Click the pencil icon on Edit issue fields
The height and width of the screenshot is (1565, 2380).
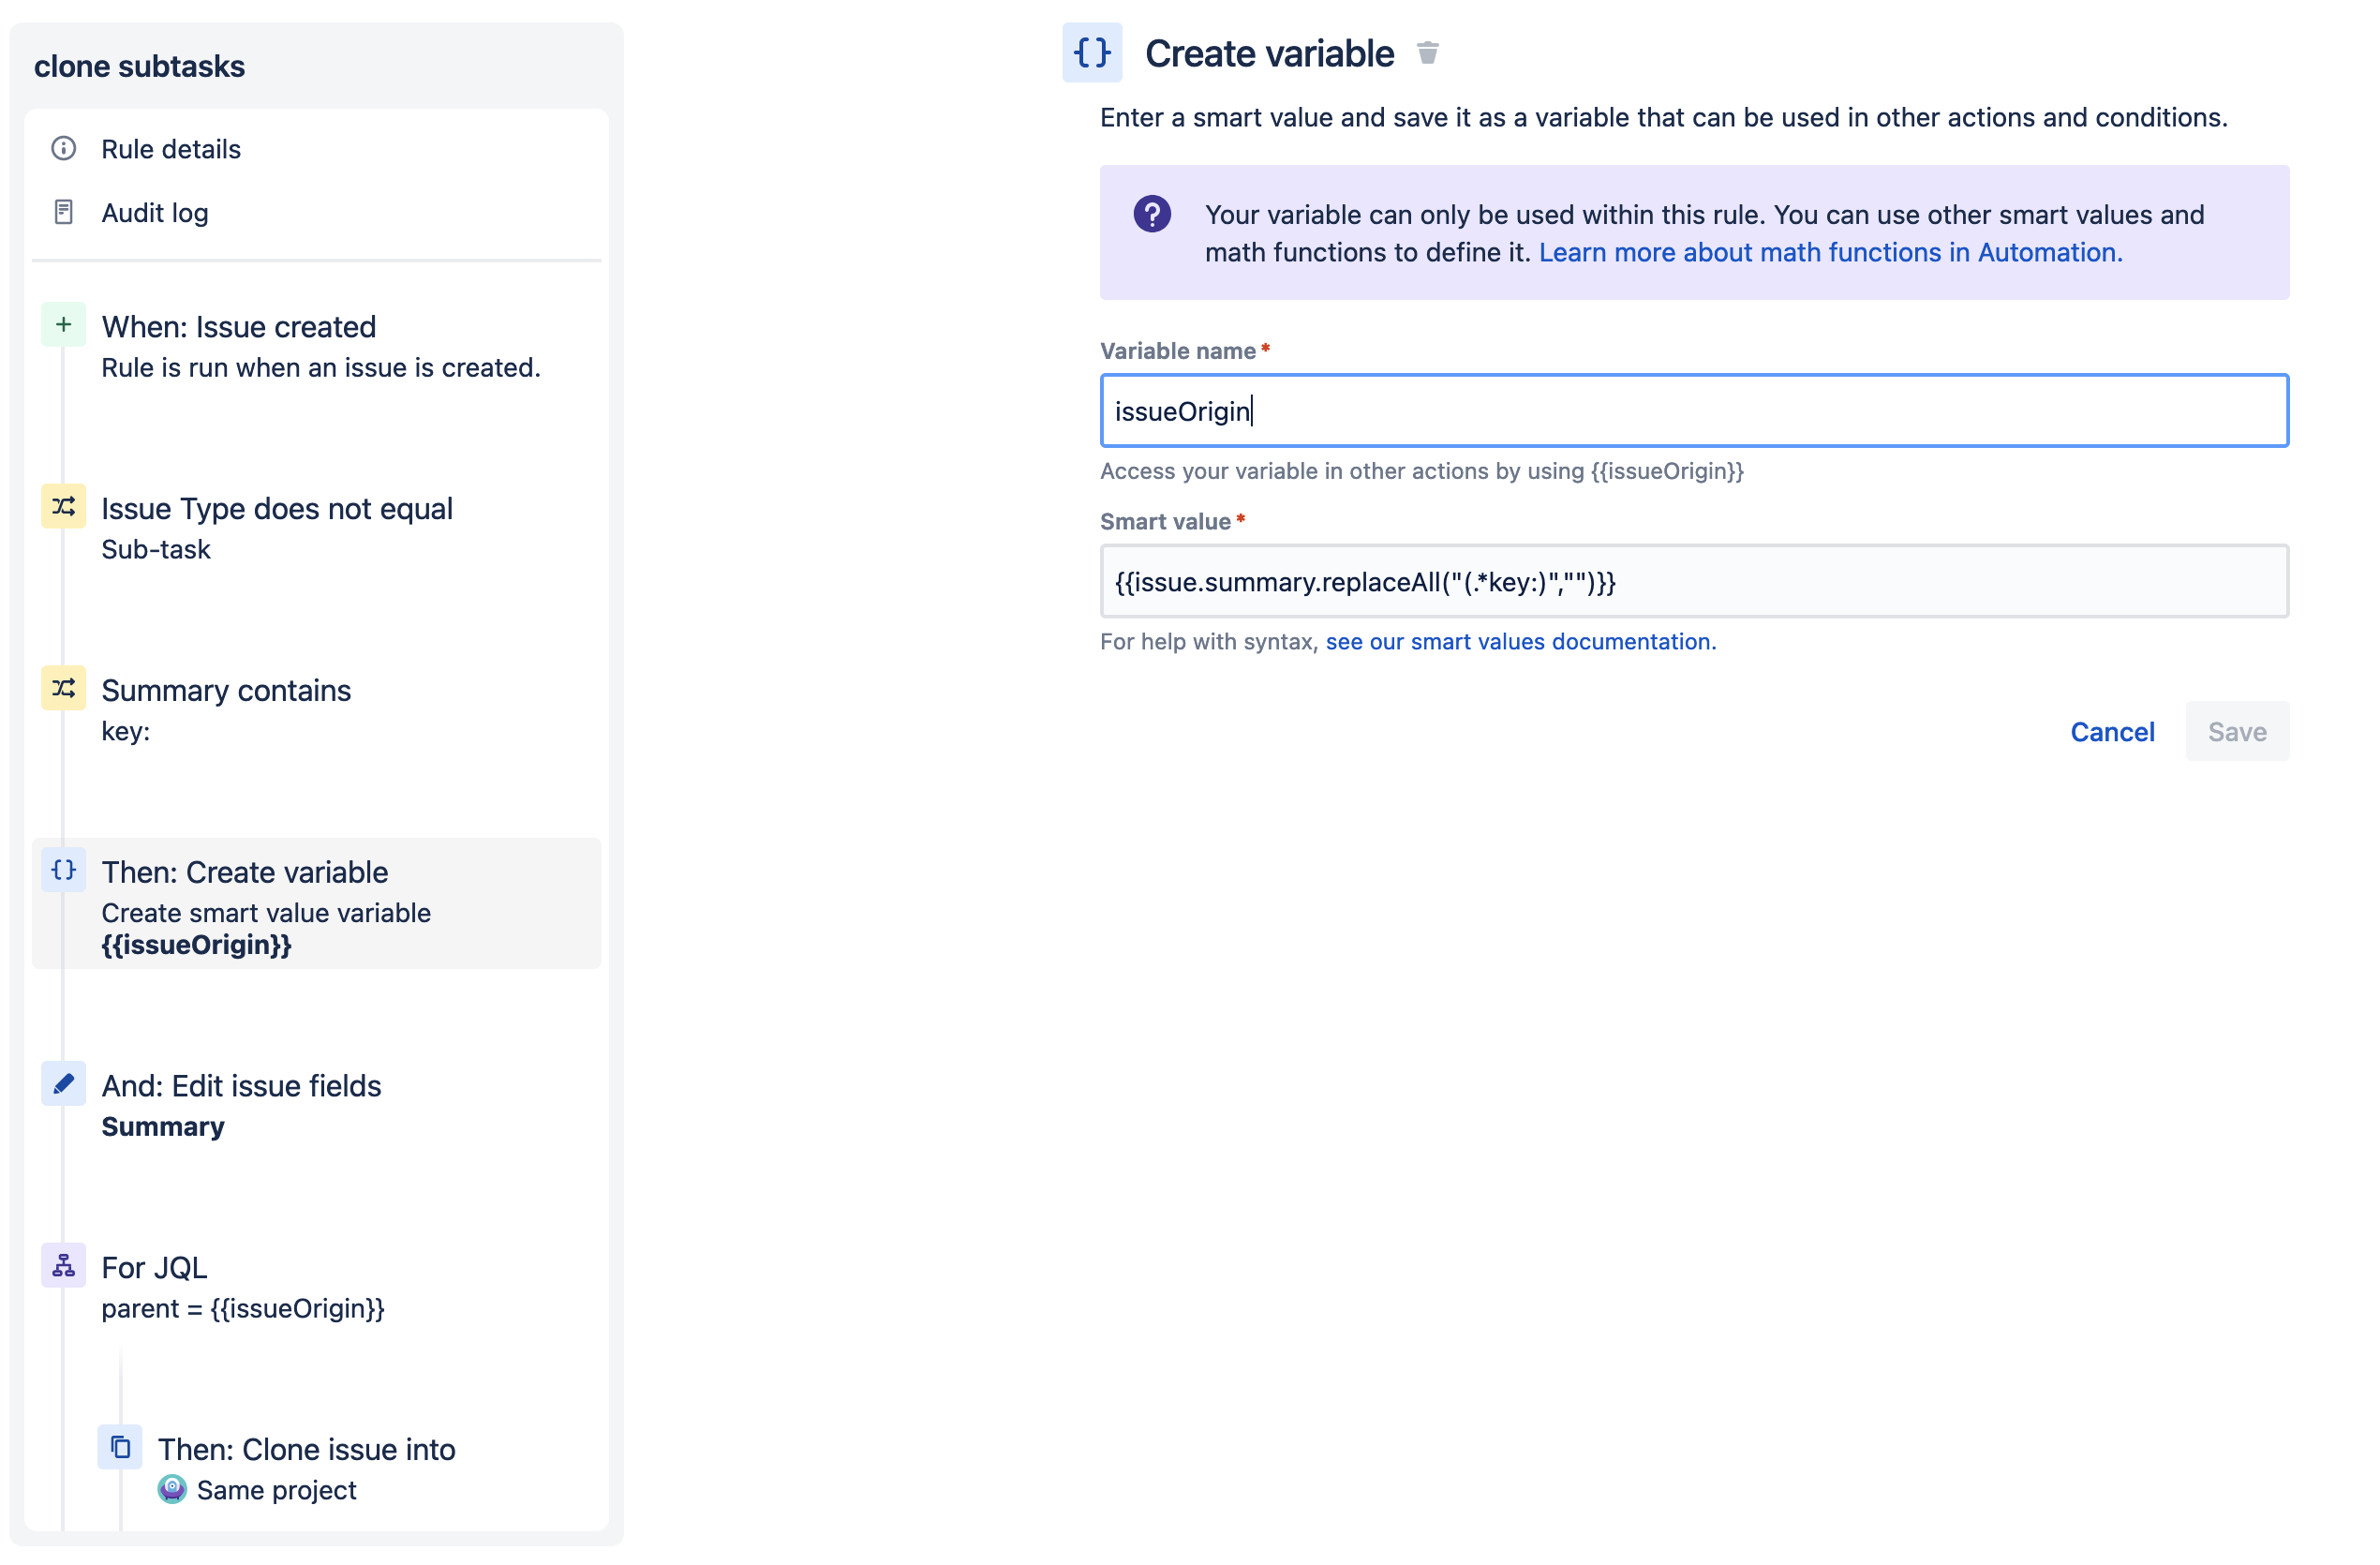(x=63, y=1084)
